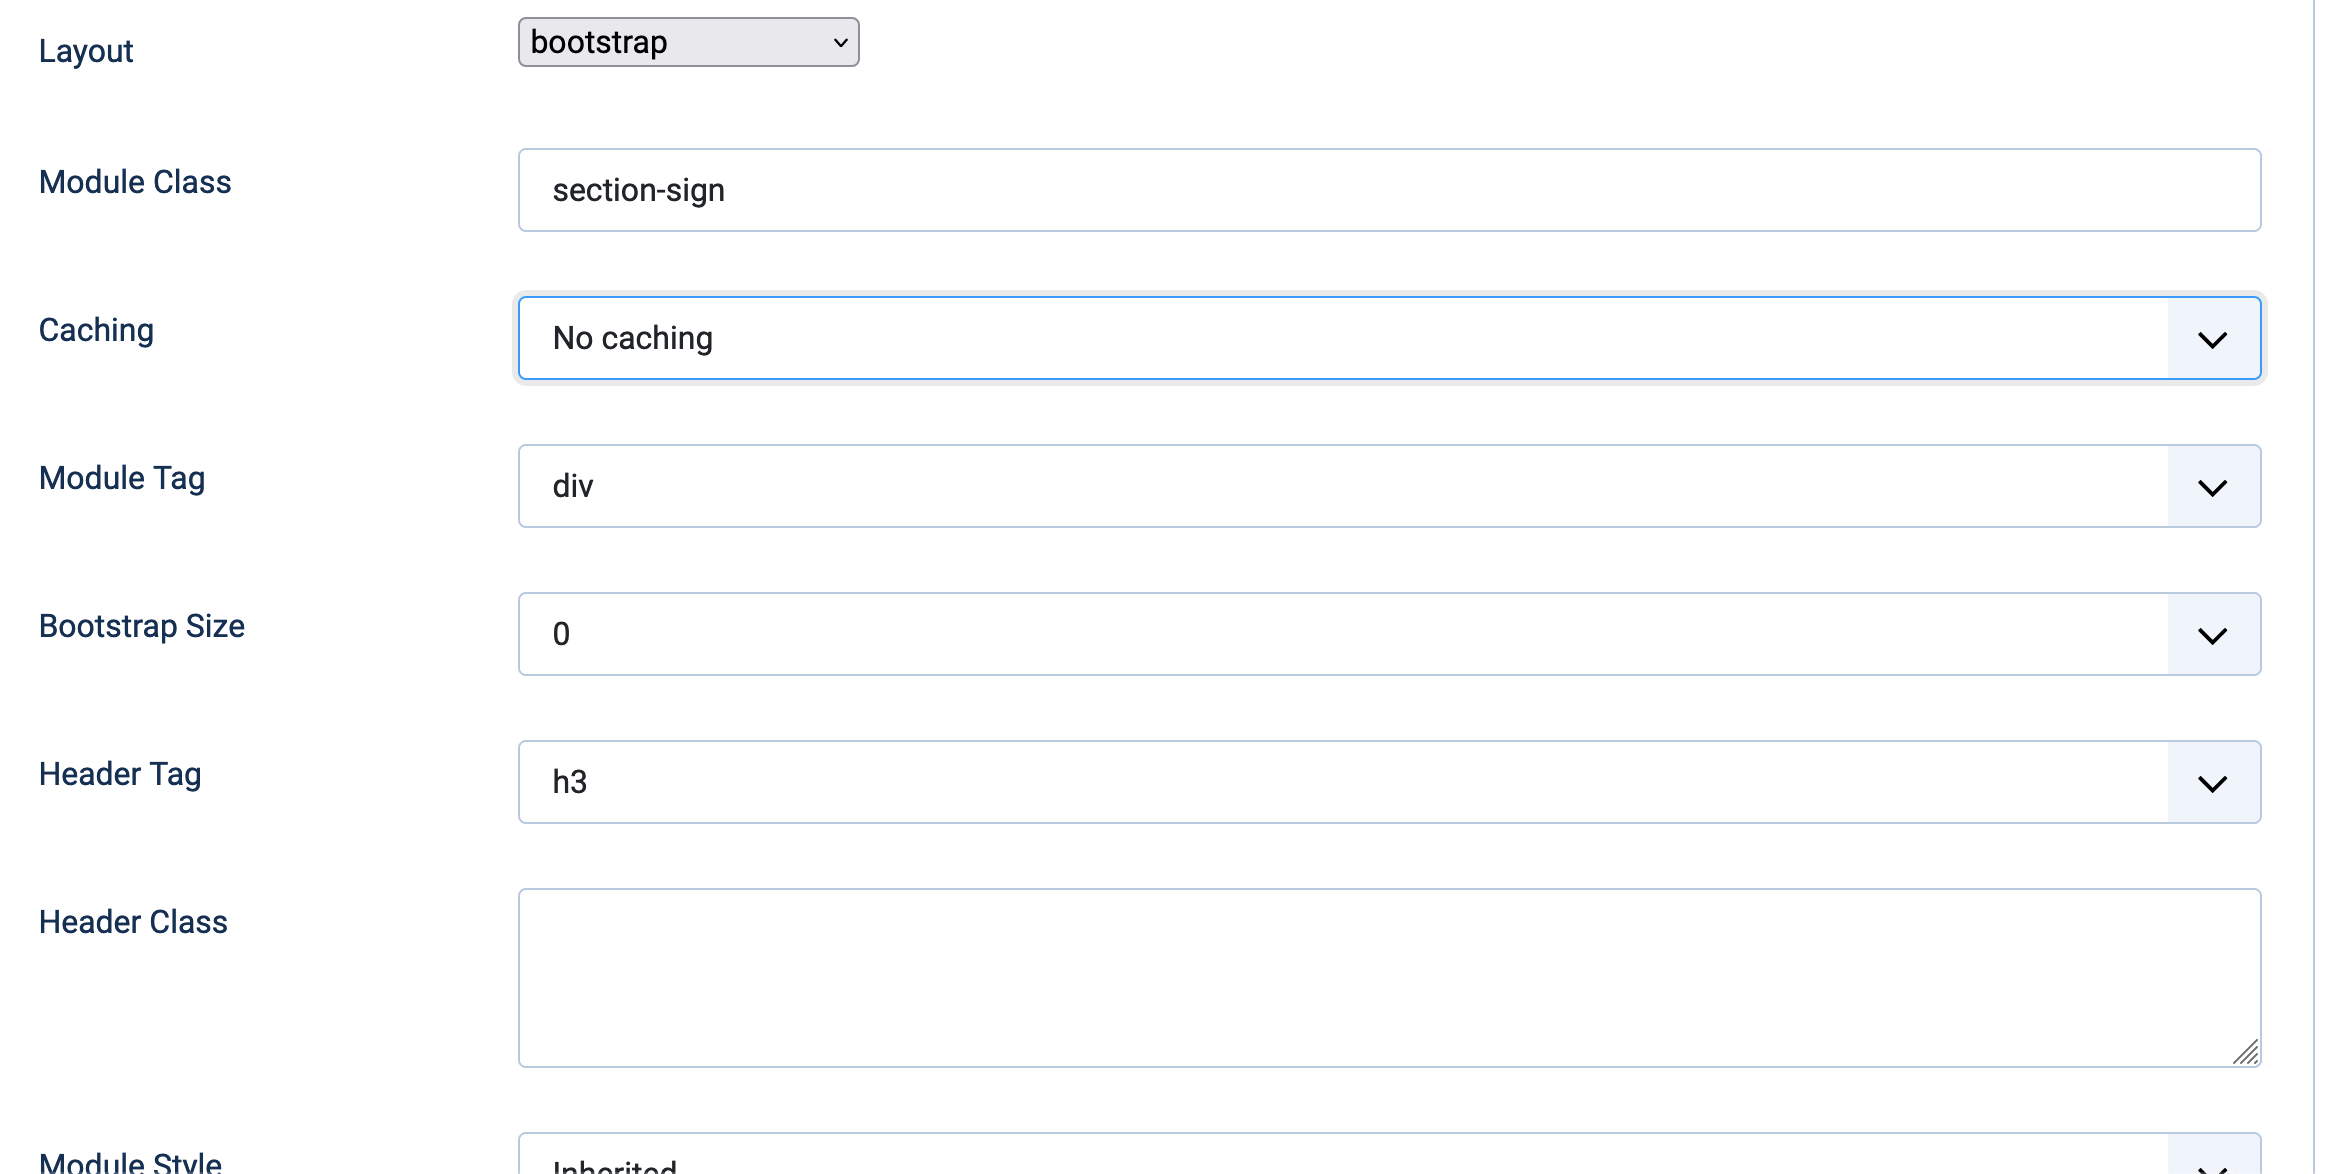Viewport: 2334px width, 1174px height.
Task: Click inside the Header Class textarea
Action: pos(1388,977)
